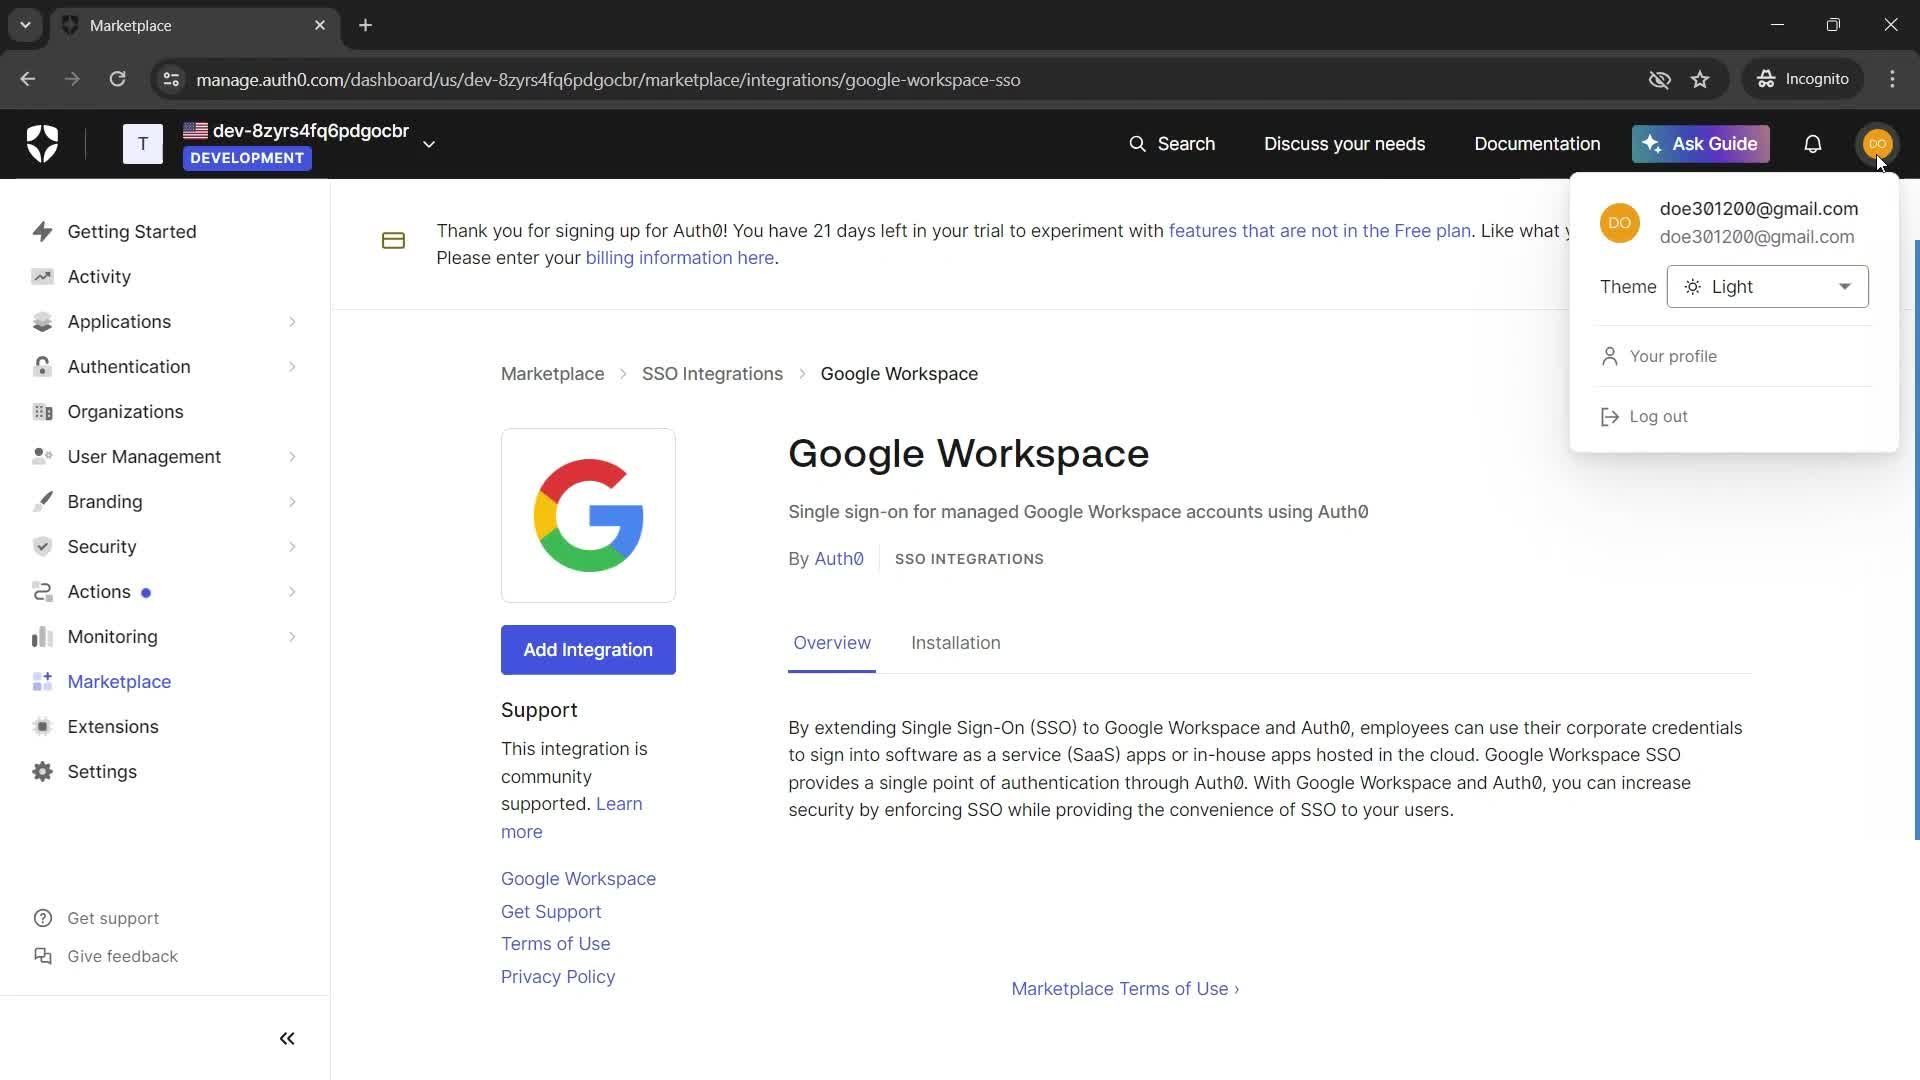Click the Branding brush icon
Screen dimensions: 1920x1080
(x=42, y=502)
